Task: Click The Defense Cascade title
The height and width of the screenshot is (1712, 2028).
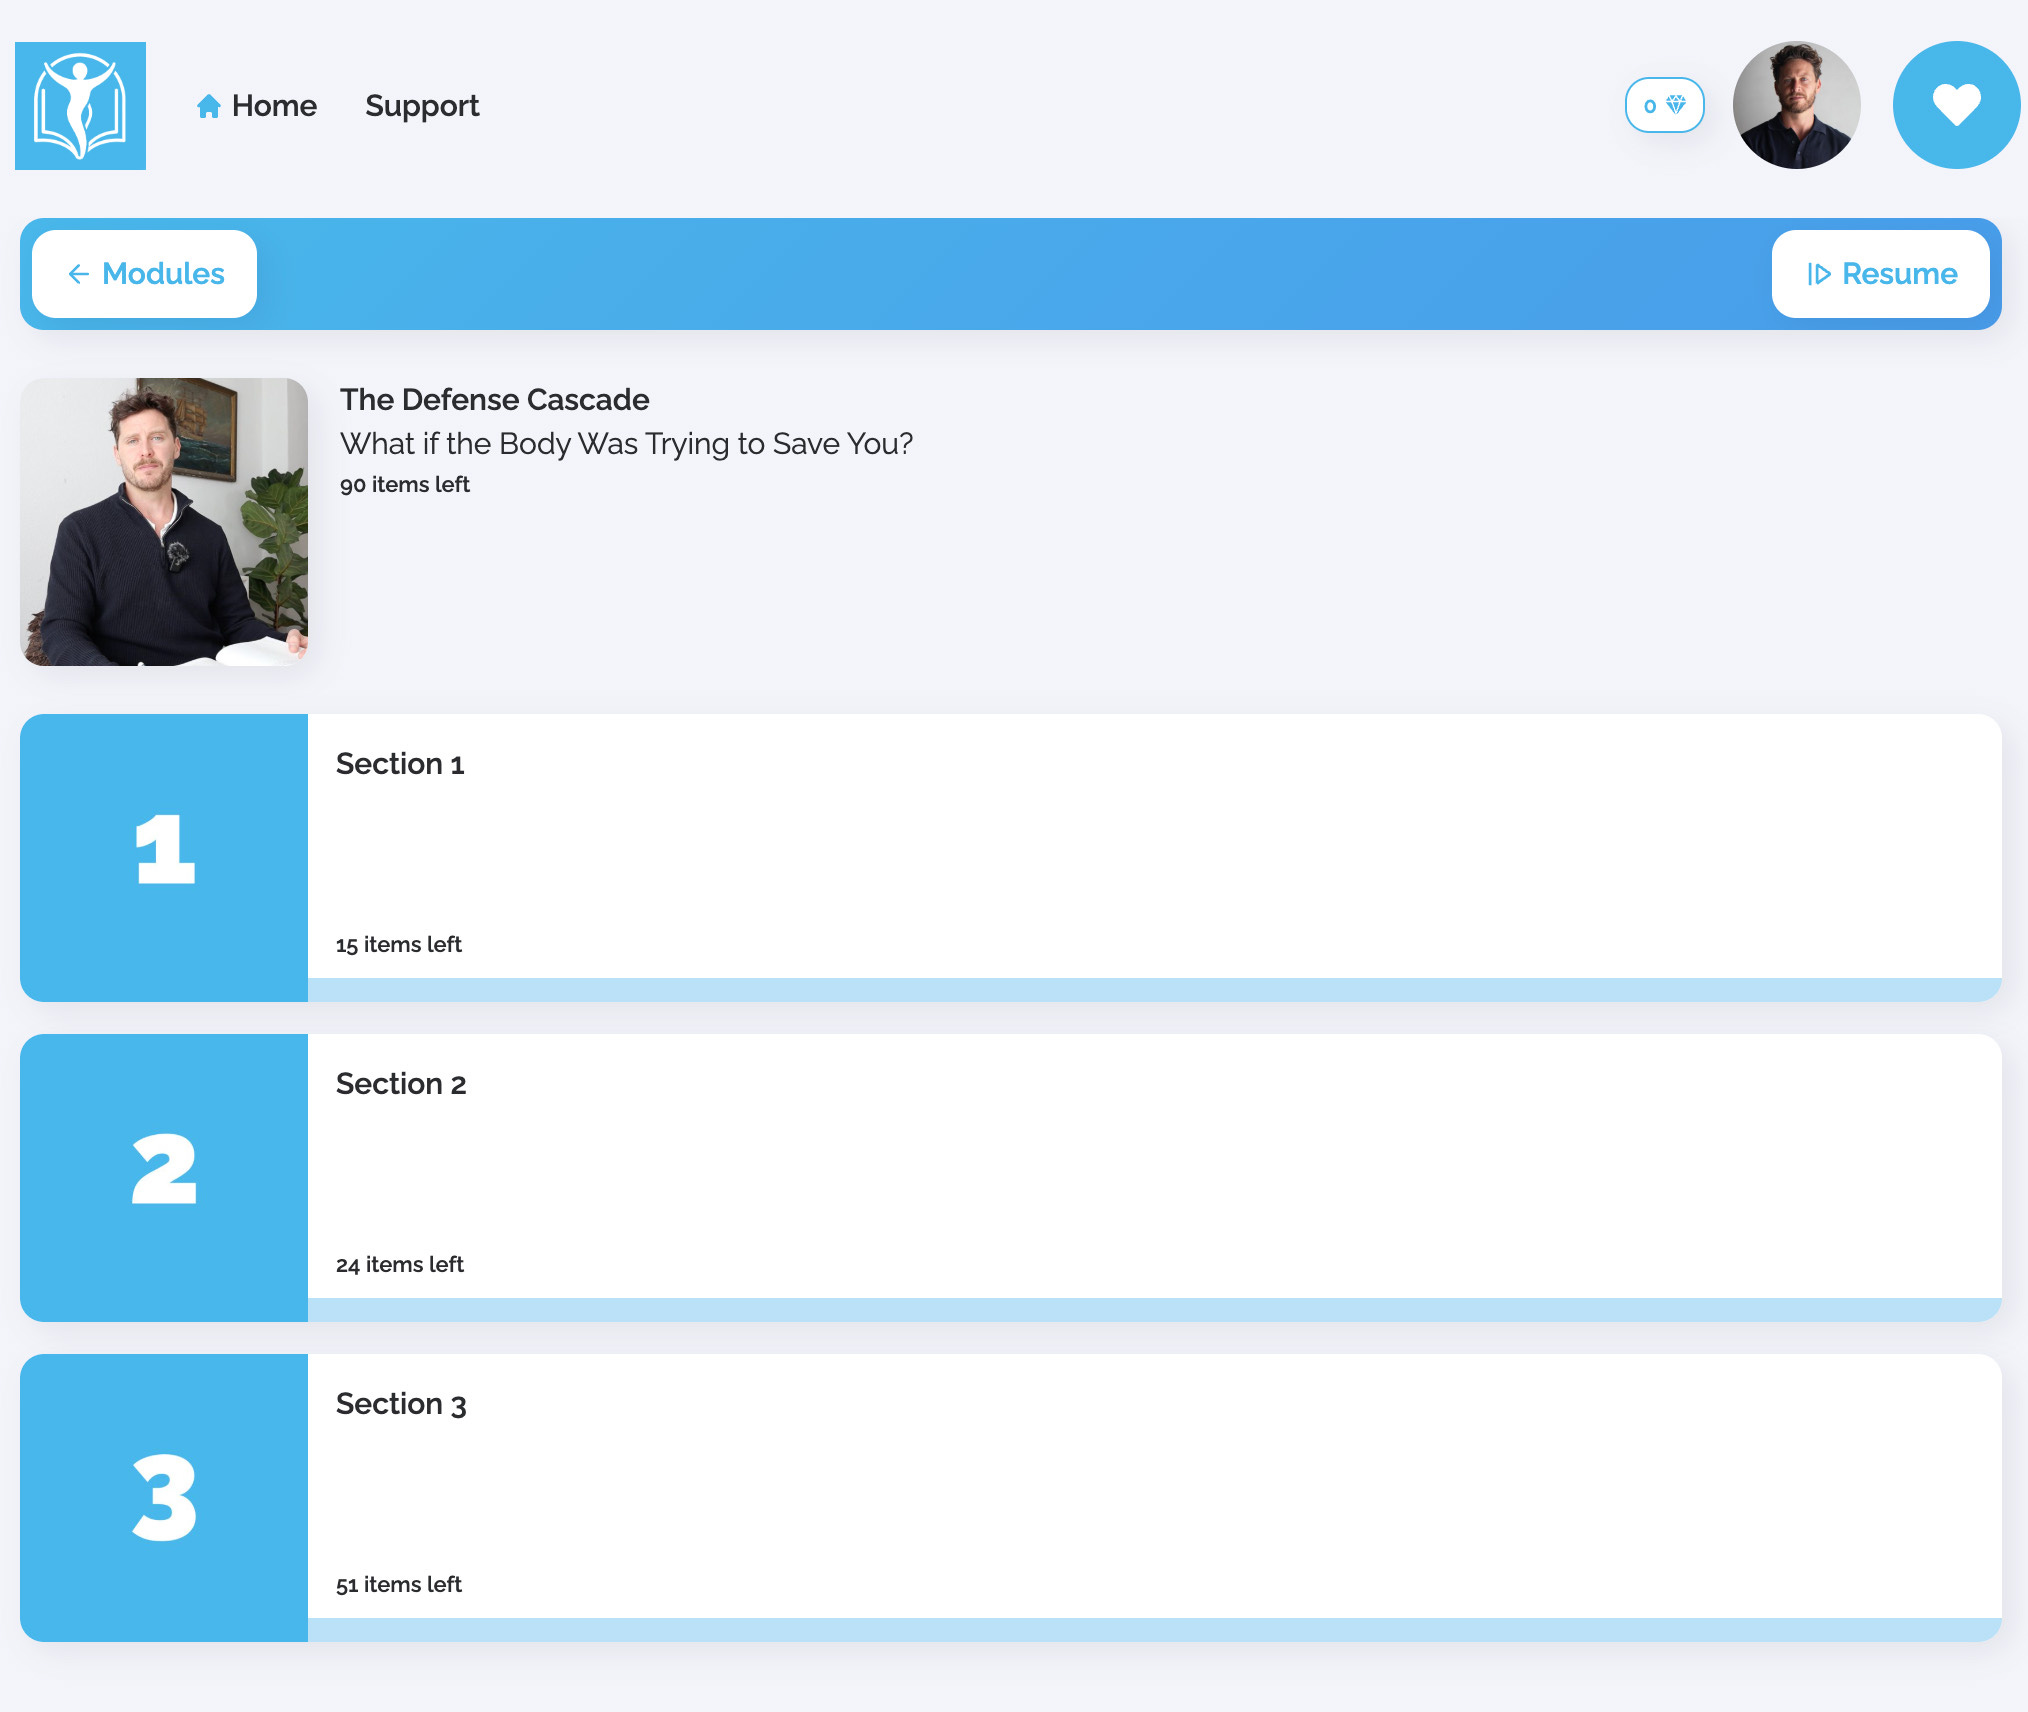Action: pos(494,400)
